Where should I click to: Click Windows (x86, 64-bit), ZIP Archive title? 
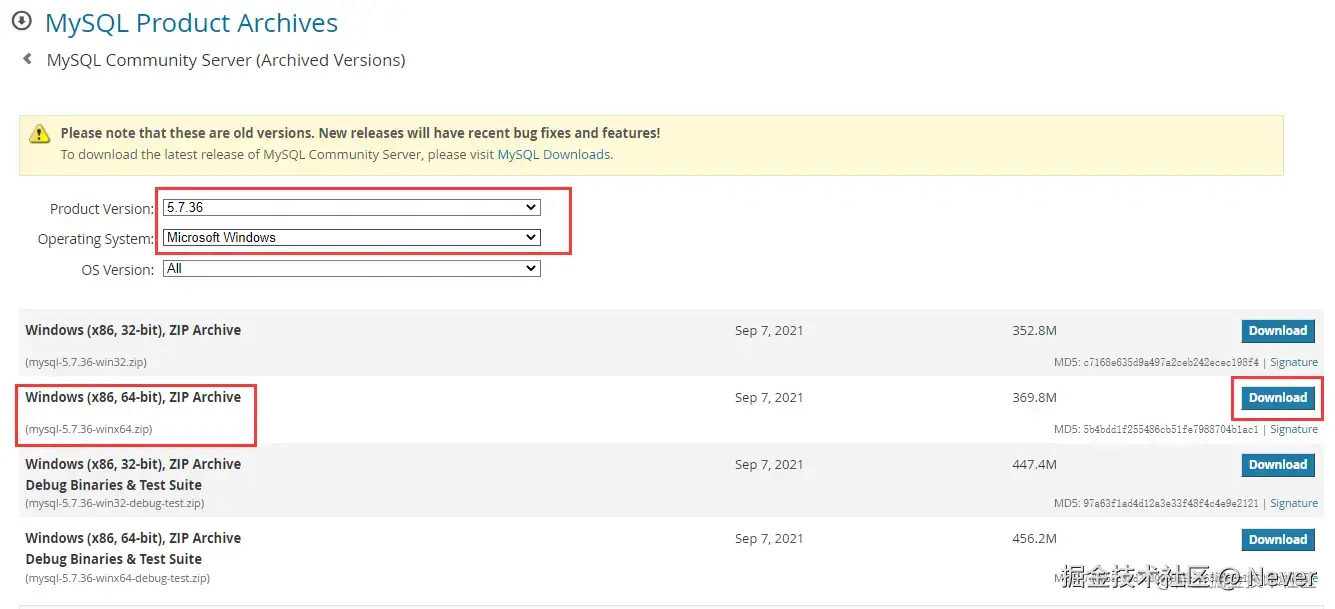133,397
